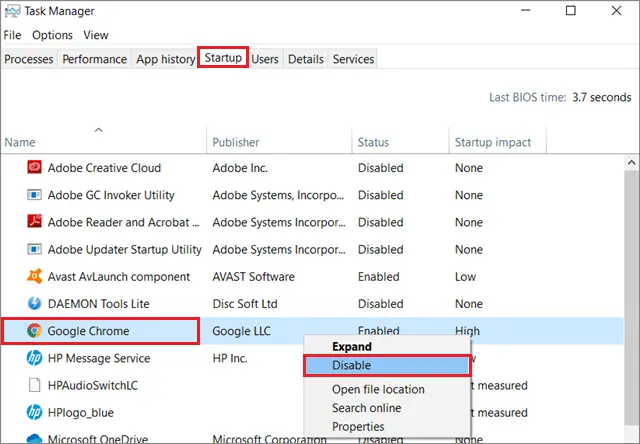The width and height of the screenshot is (640, 444).
Task: Click the High startup impact for Chrome
Action: [467, 331]
